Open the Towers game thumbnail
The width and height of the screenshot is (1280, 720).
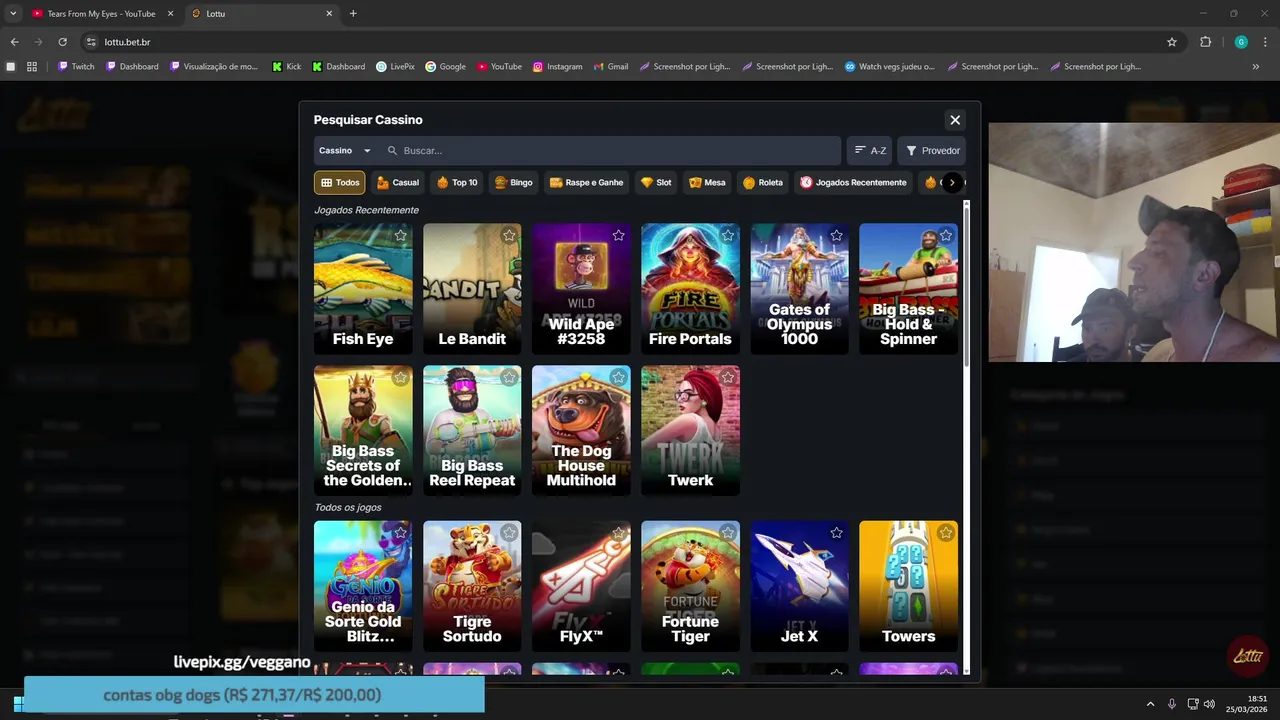pyautogui.click(x=908, y=586)
